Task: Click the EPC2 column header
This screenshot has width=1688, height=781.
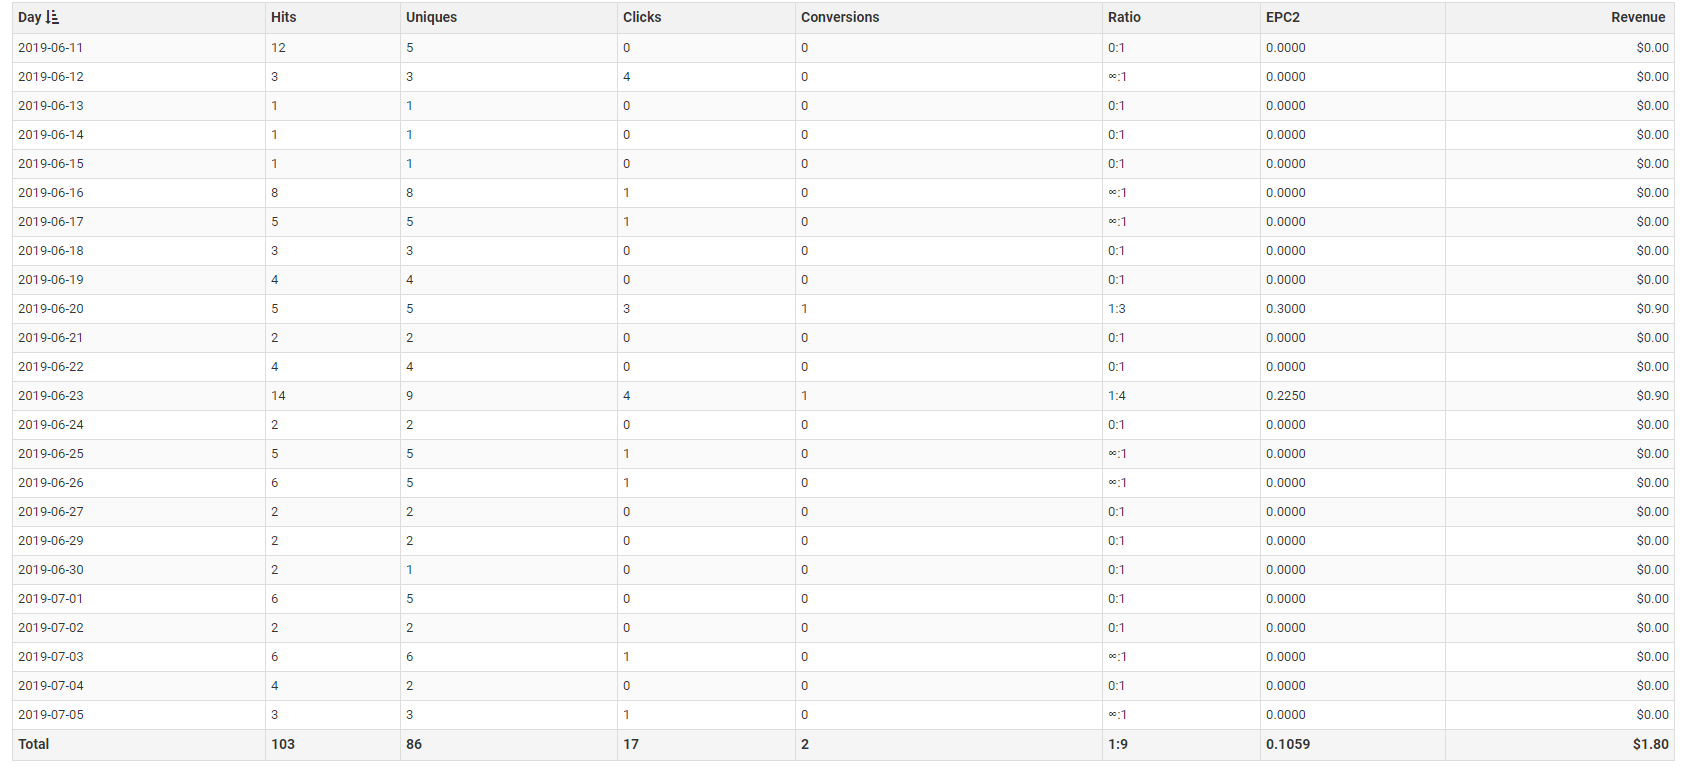Action: point(1283,17)
